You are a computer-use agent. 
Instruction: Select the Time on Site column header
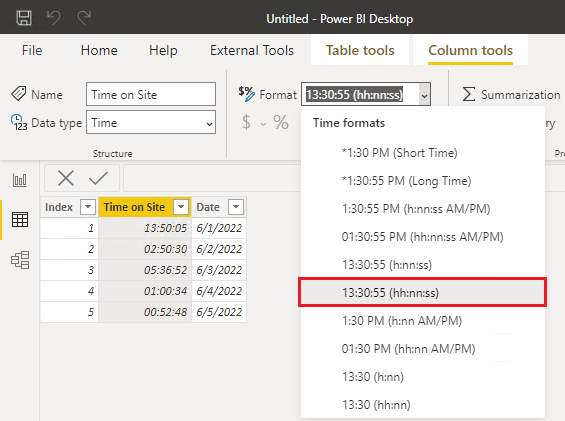click(x=134, y=207)
